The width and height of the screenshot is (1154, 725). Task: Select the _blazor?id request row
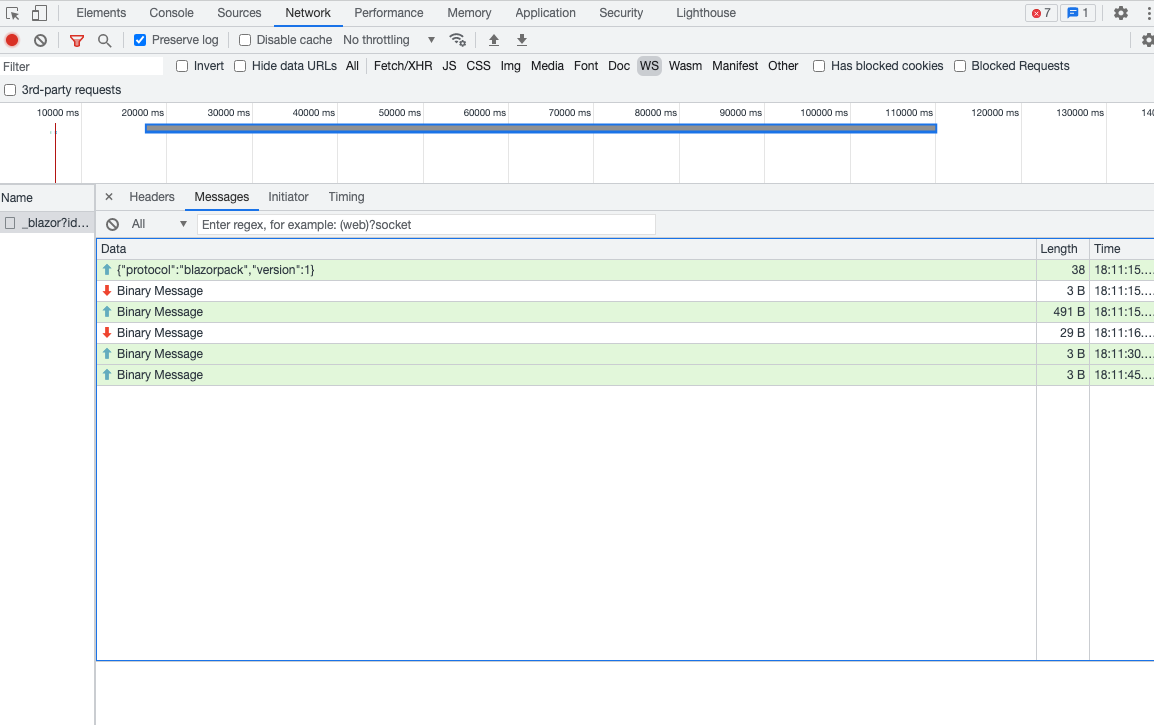pyautogui.click(x=47, y=223)
